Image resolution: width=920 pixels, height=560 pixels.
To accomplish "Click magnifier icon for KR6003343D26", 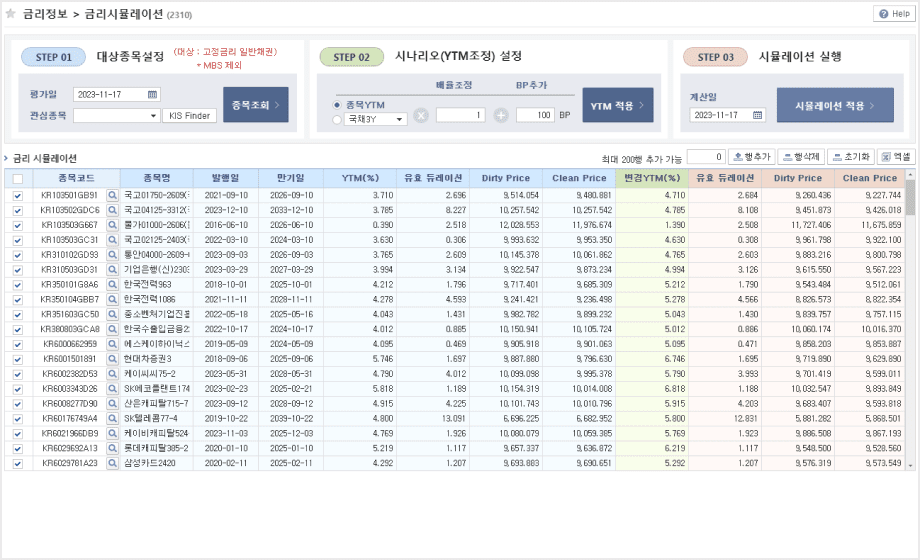I will tap(112, 389).
